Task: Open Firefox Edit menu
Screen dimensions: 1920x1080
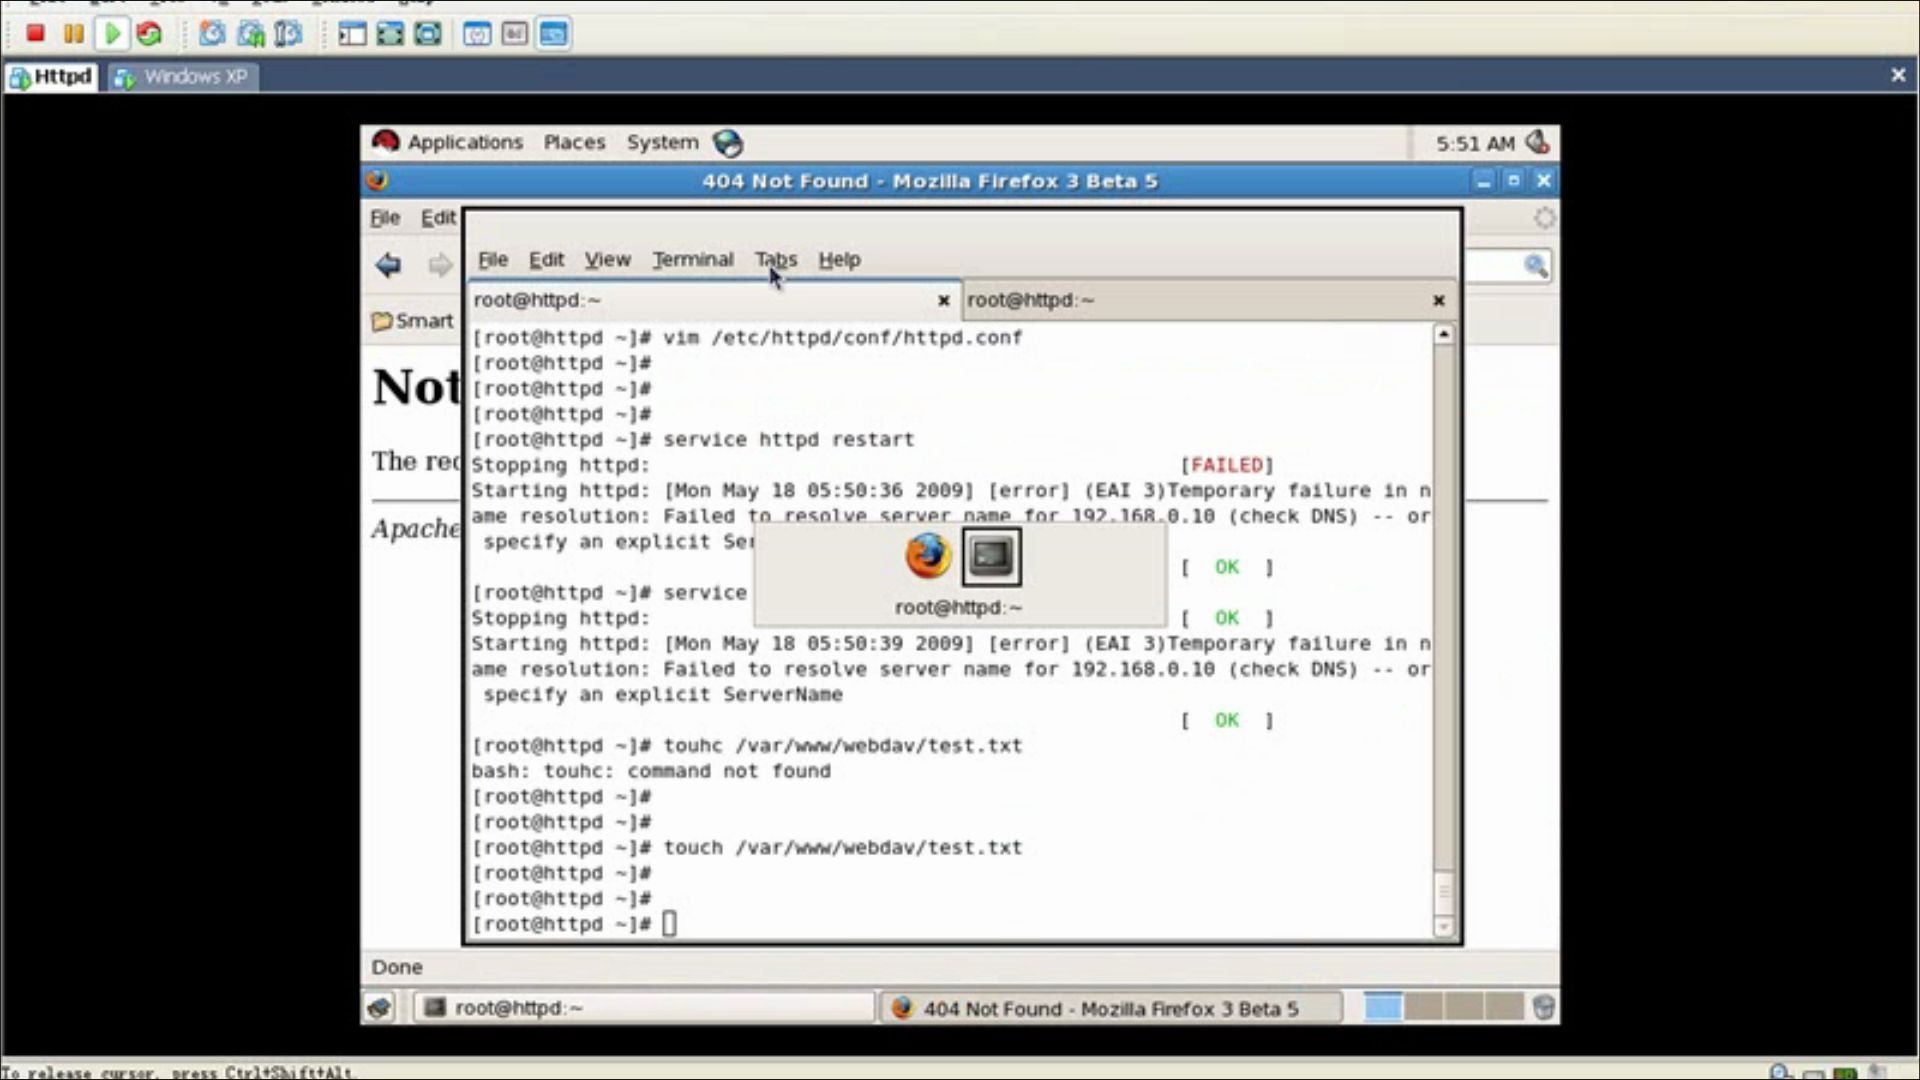Action: click(x=438, y=217)
